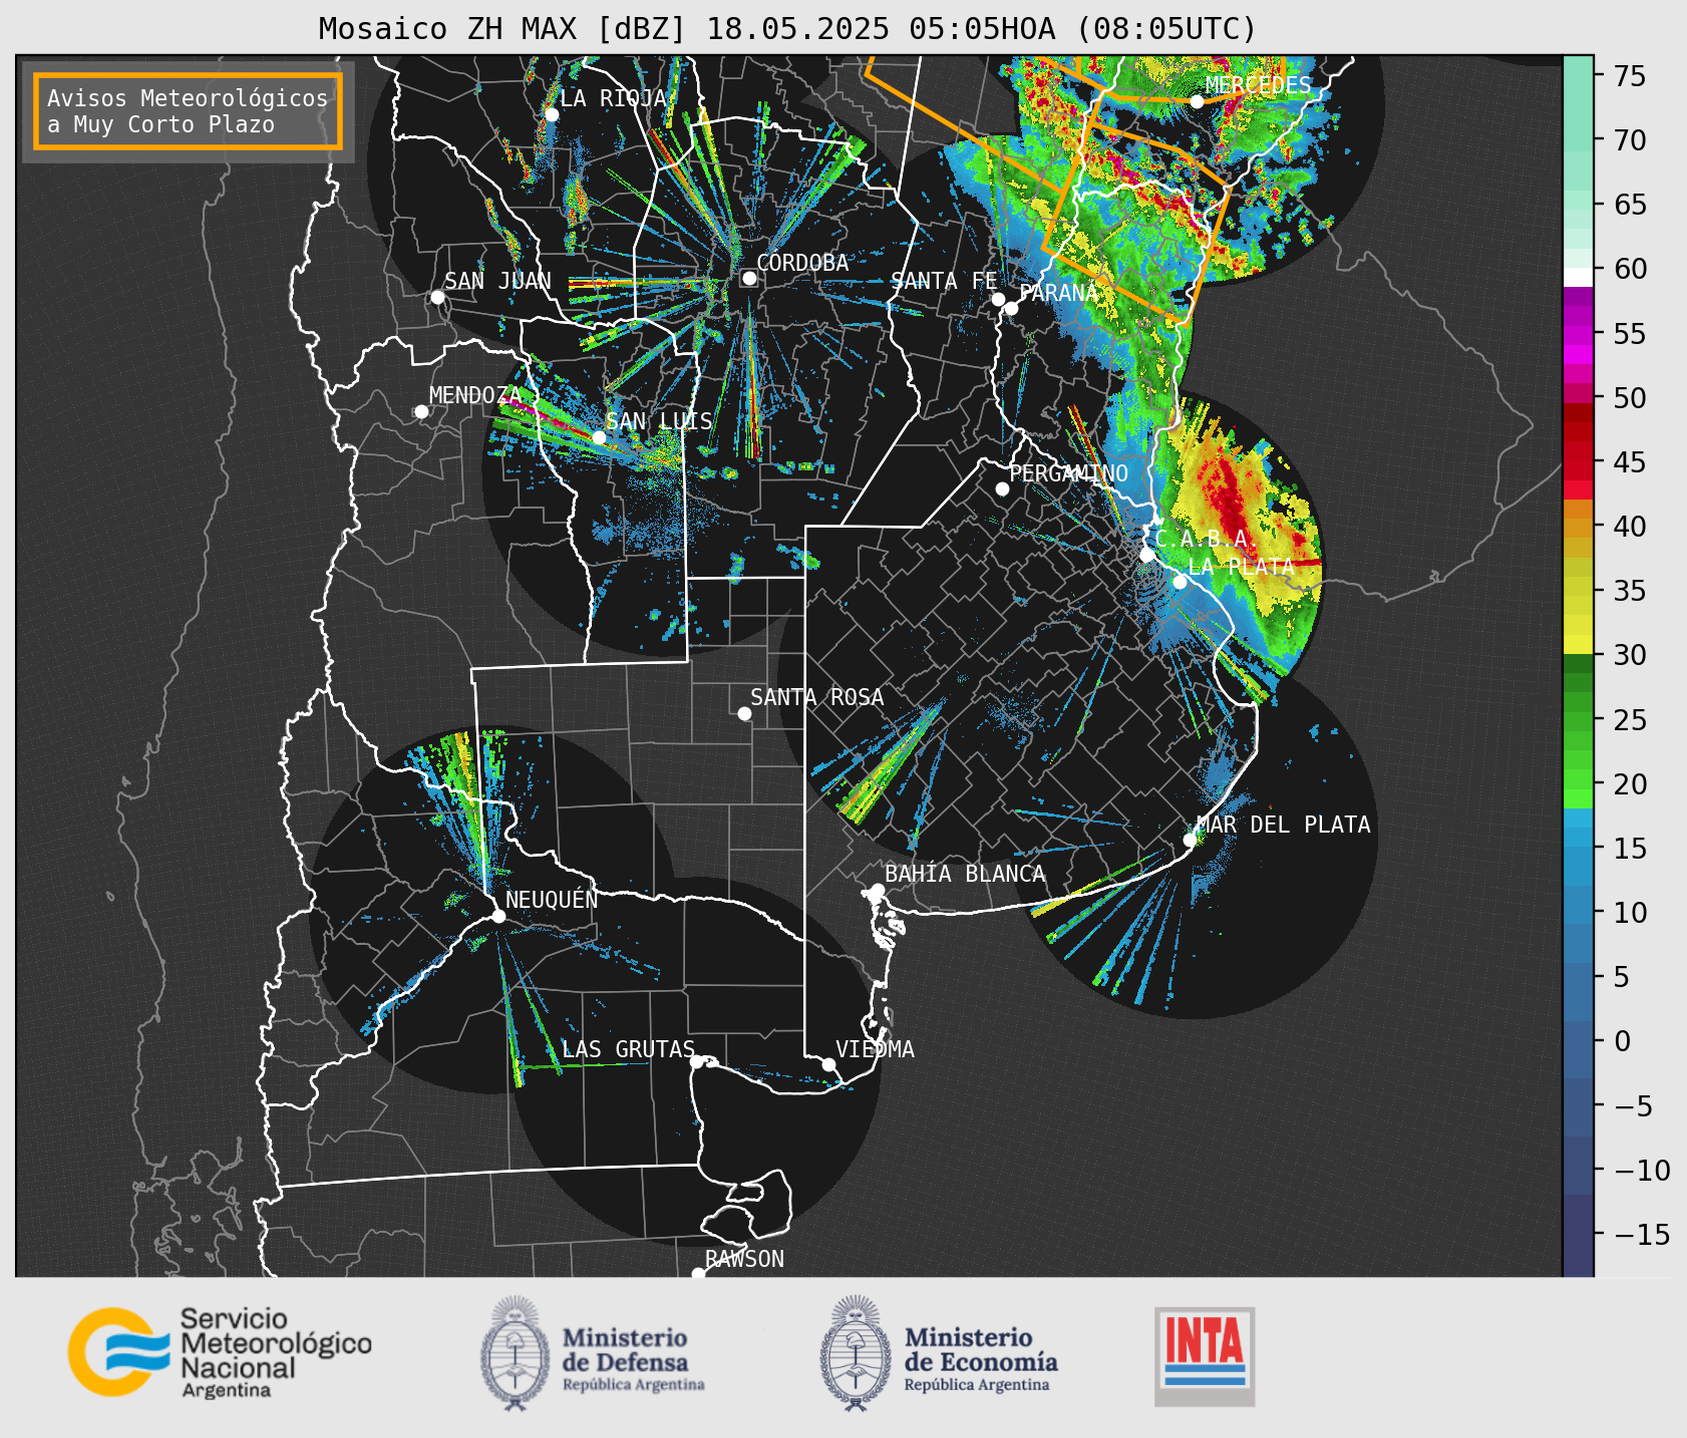Click the −15 dBZ scale label
This screenshot has width=1687, height=1438.
click(1635, 1234)
